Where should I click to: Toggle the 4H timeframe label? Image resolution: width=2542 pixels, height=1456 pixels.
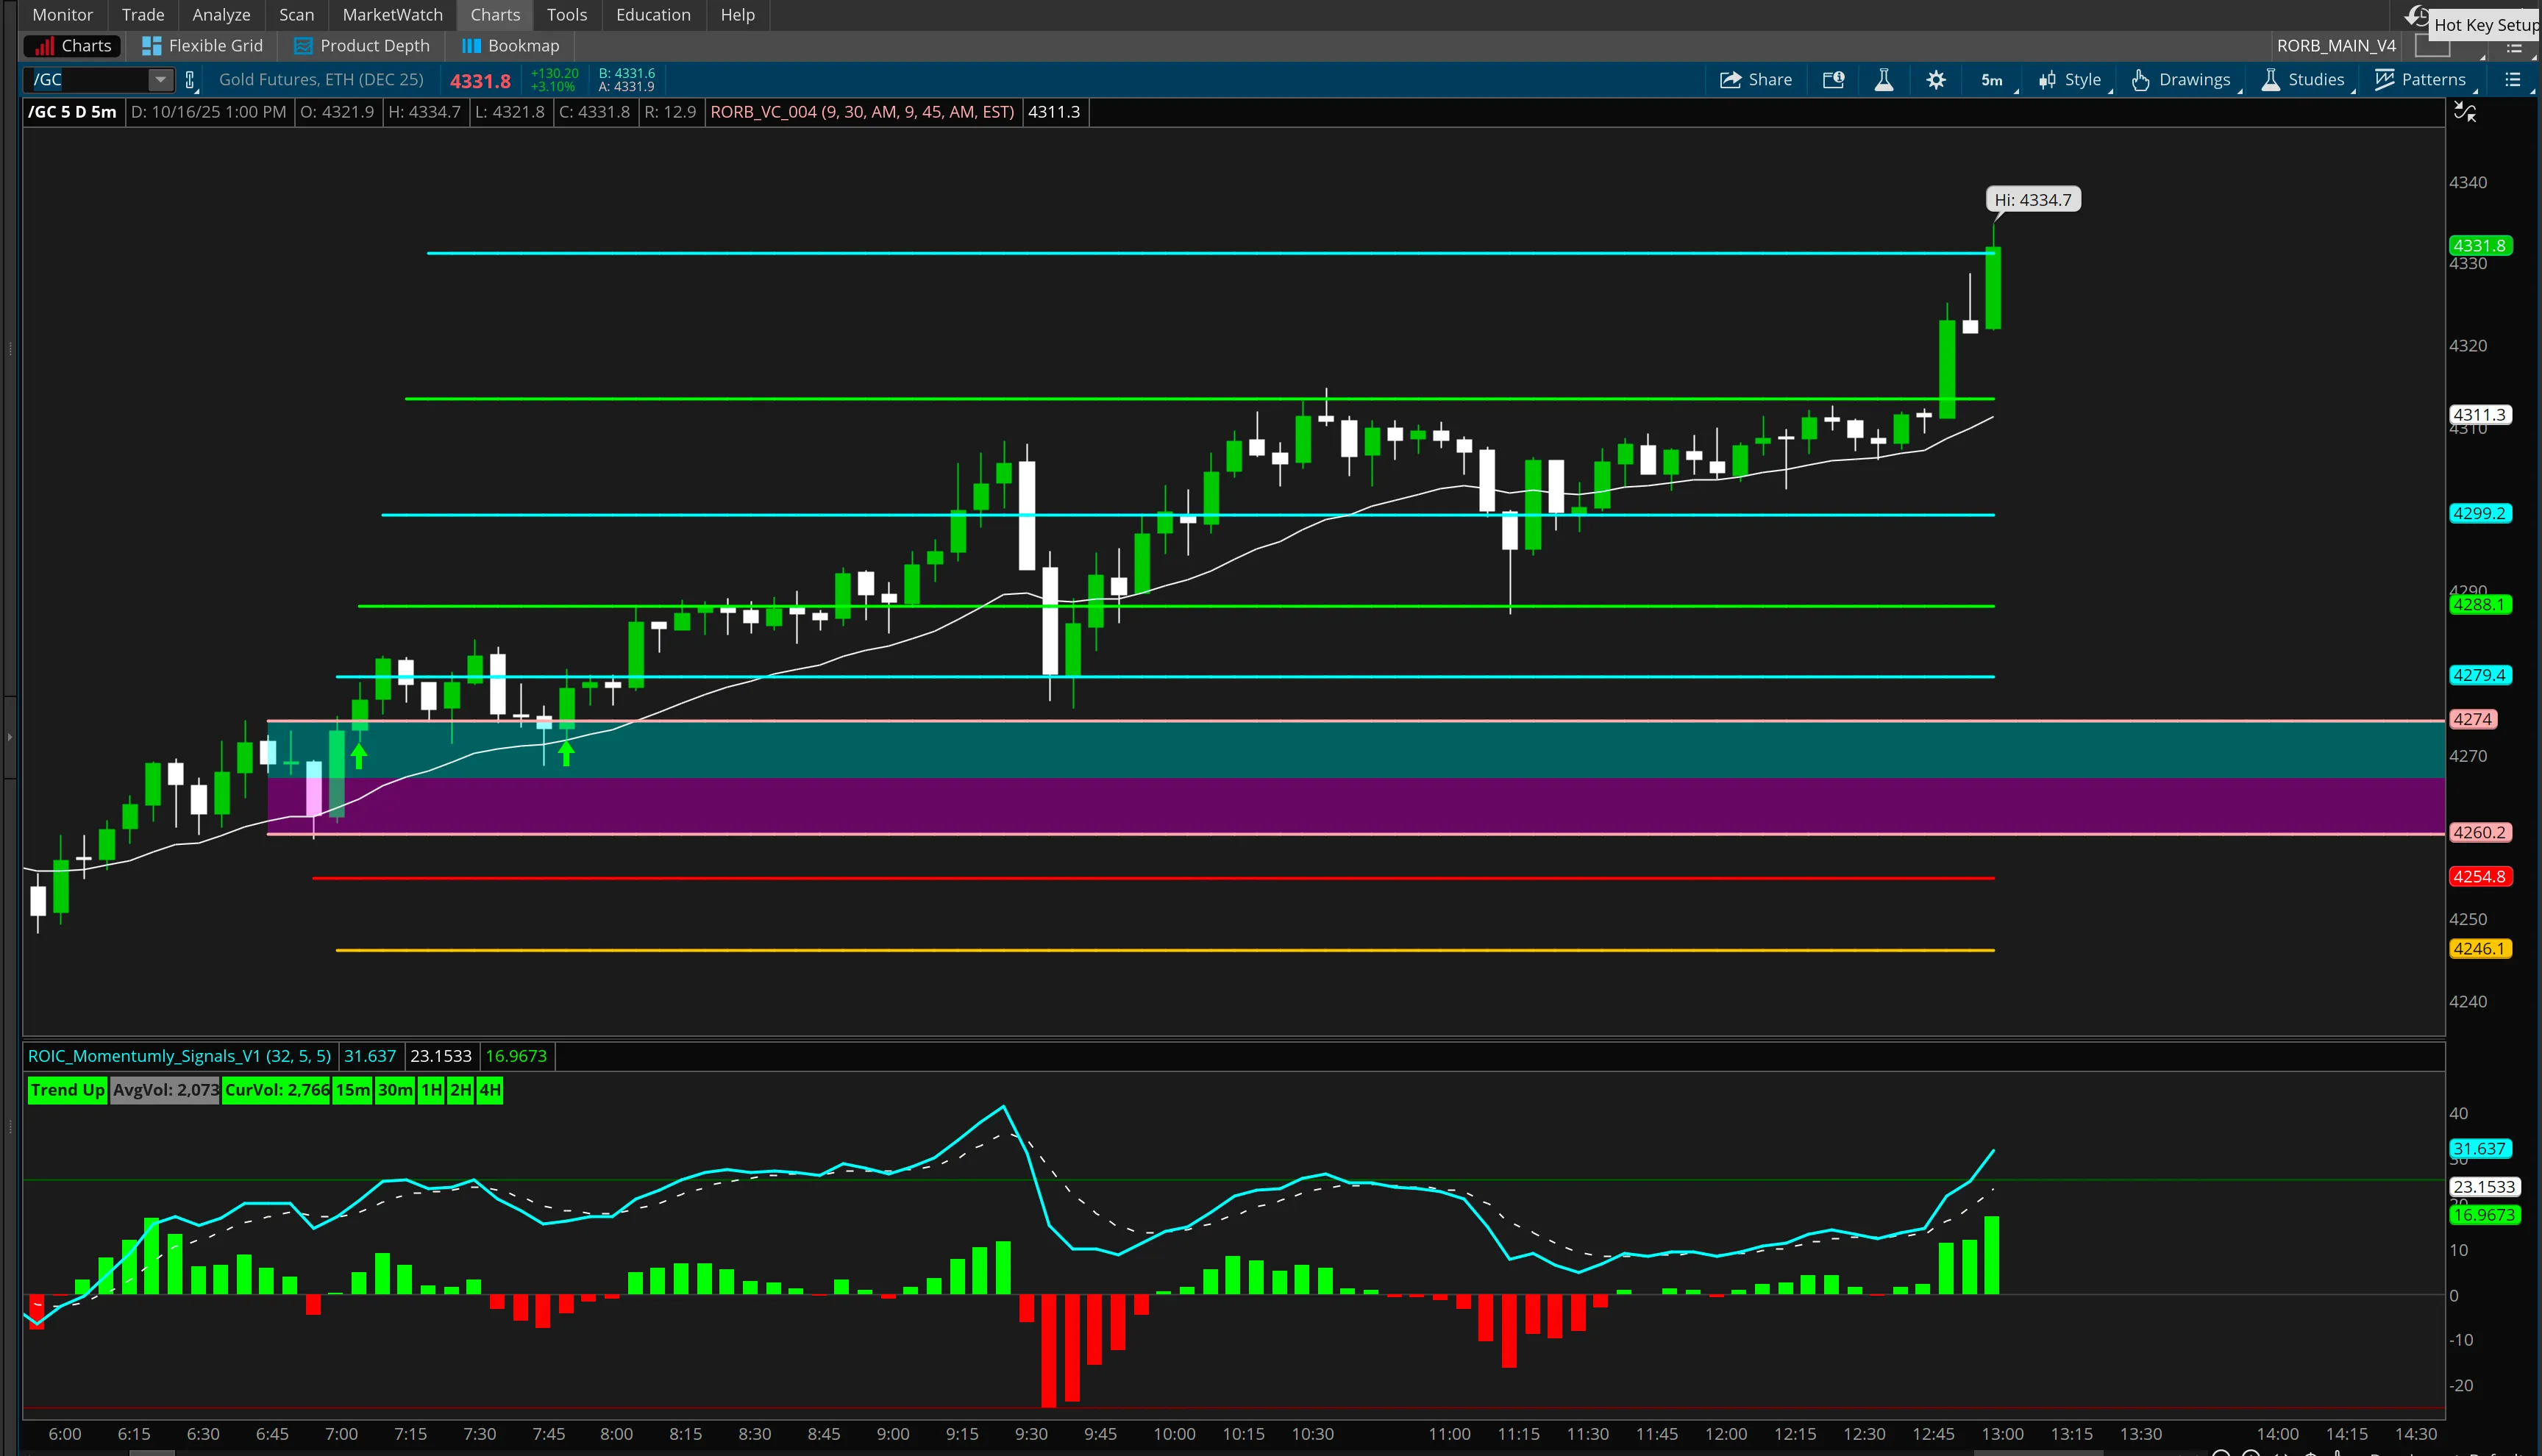[x=490, y=1090]
